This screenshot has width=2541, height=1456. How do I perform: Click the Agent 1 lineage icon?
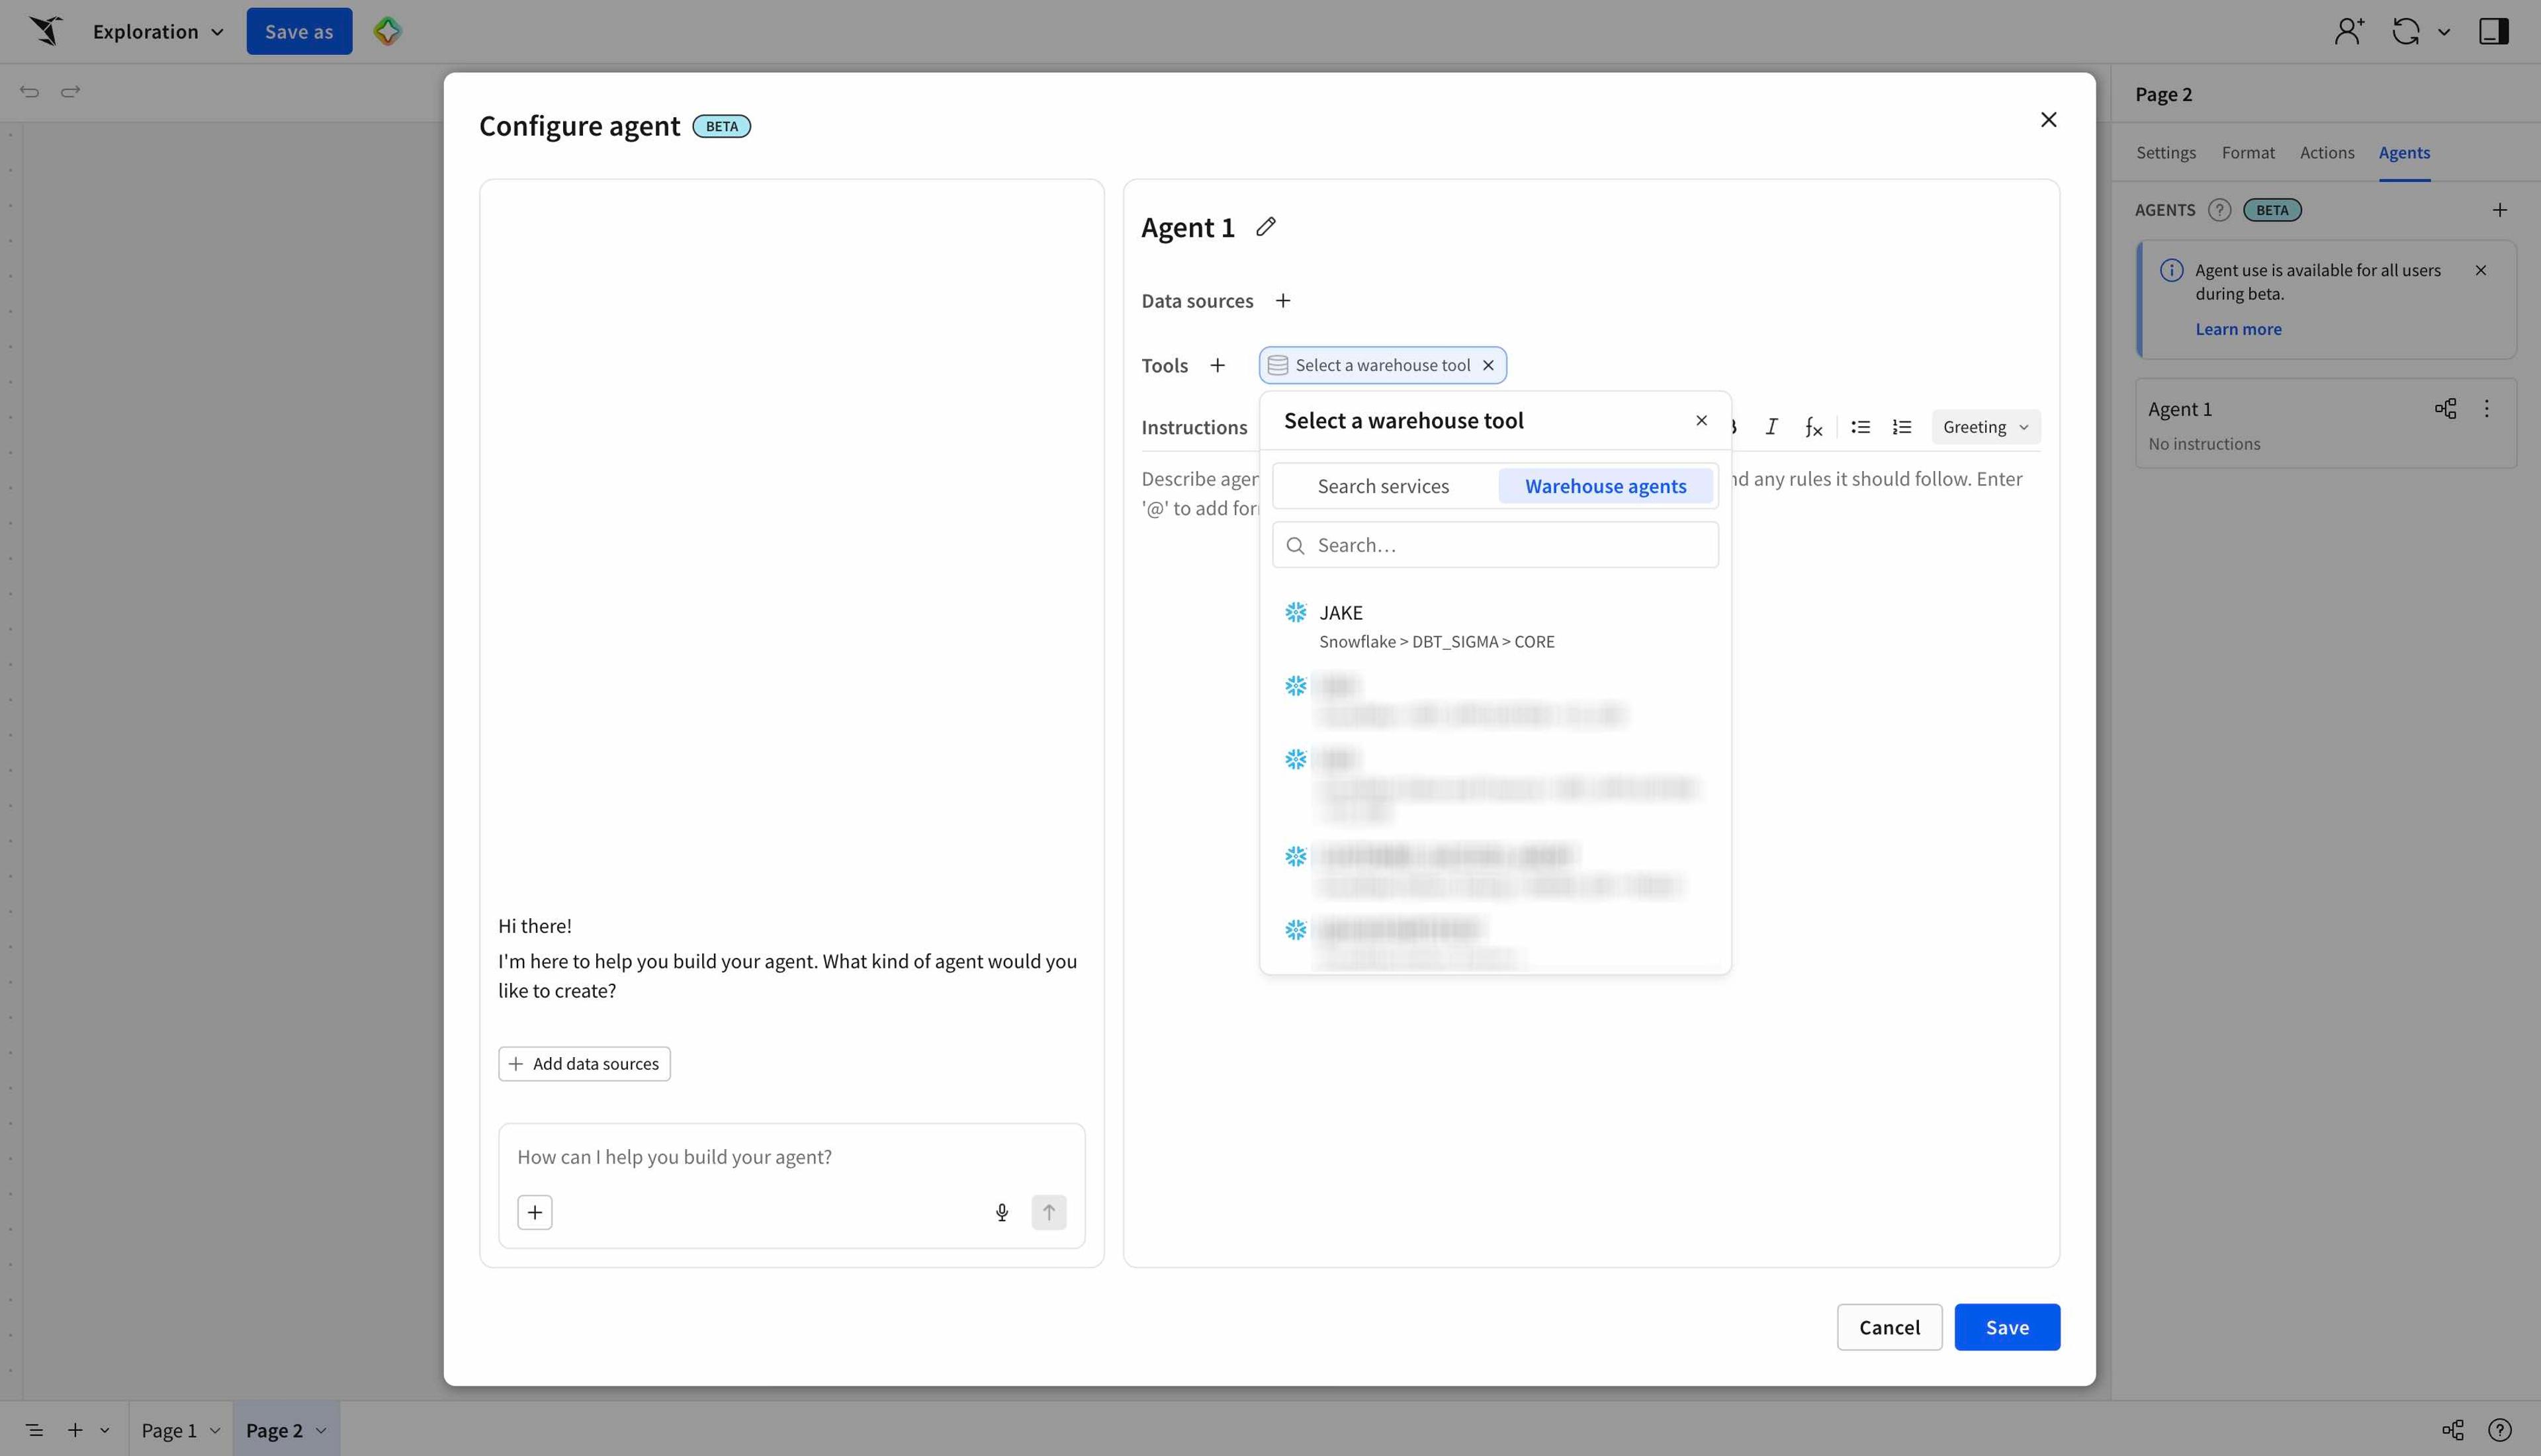pos(2445,409)
